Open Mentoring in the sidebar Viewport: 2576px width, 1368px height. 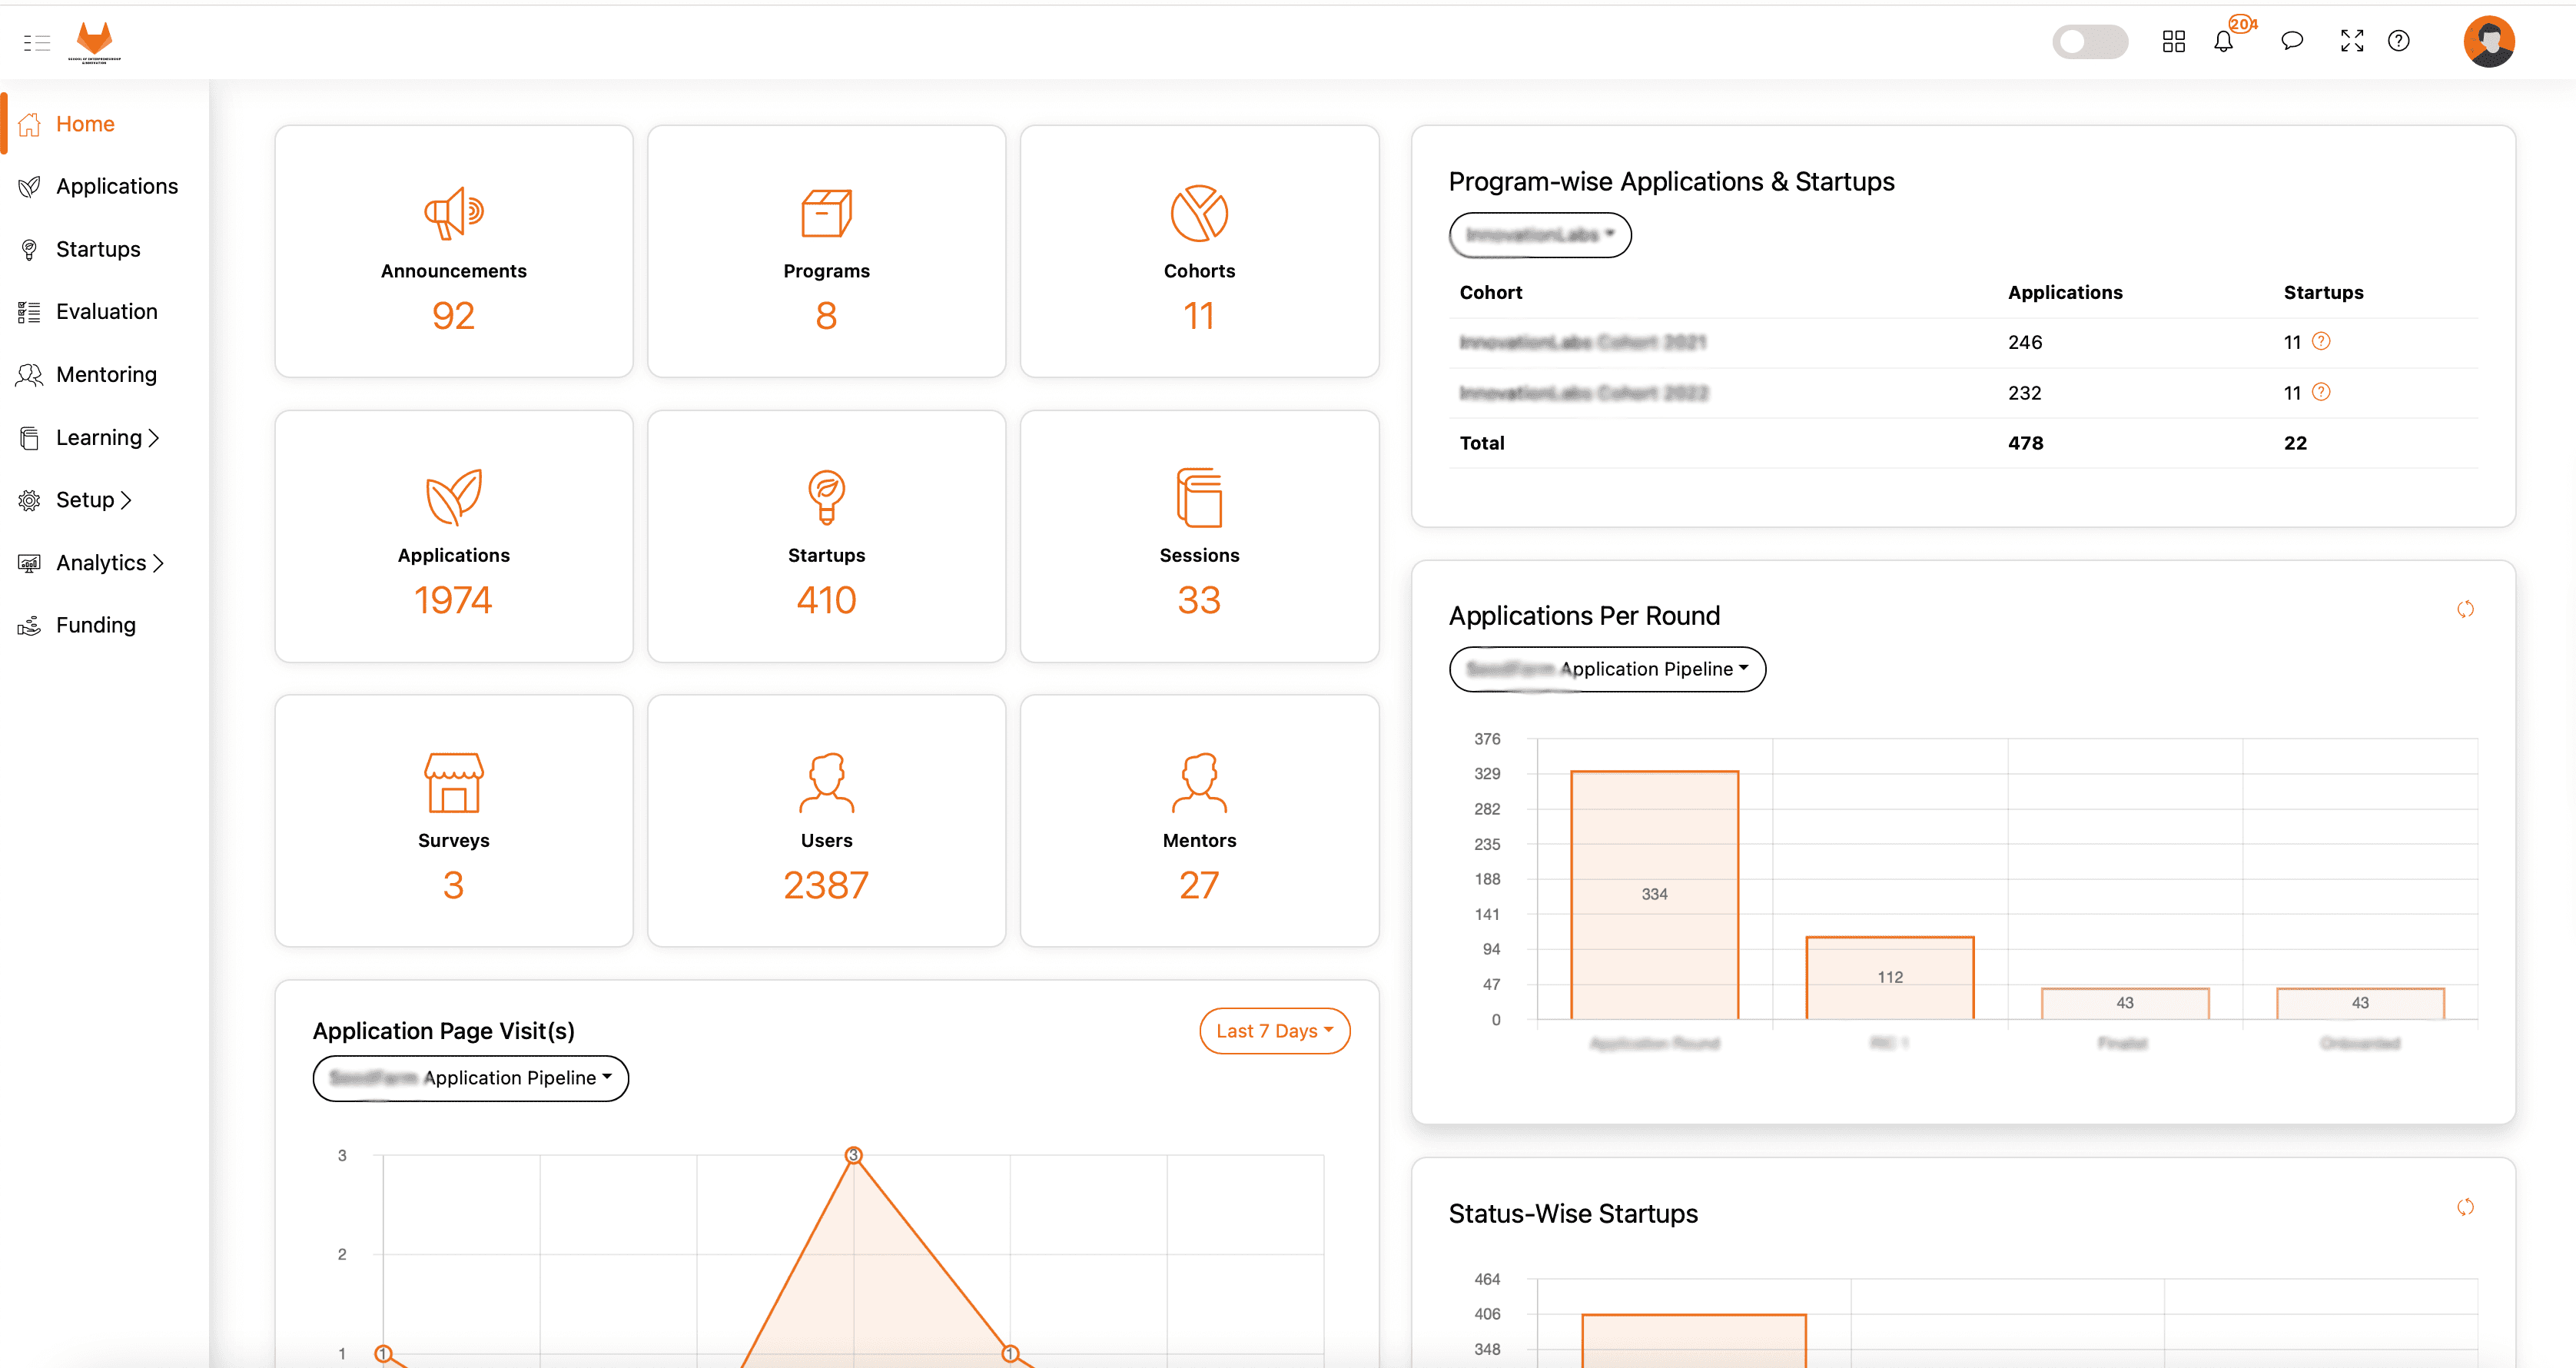click(106, 374)
